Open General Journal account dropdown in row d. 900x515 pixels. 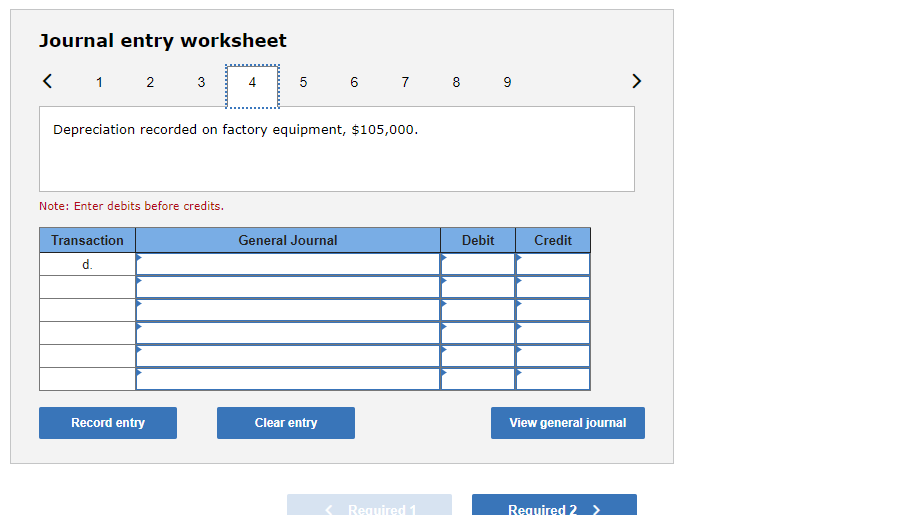click(288, 264)
